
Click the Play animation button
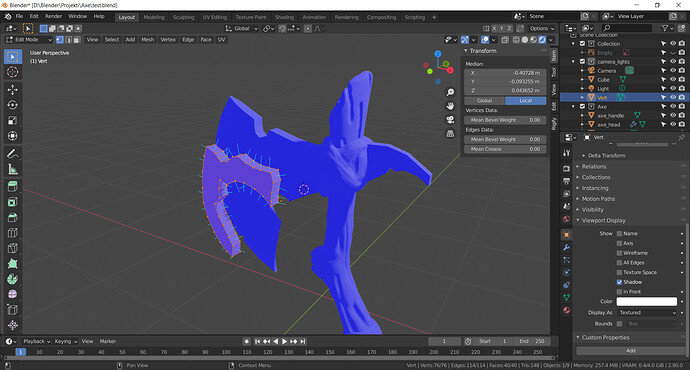284,341
